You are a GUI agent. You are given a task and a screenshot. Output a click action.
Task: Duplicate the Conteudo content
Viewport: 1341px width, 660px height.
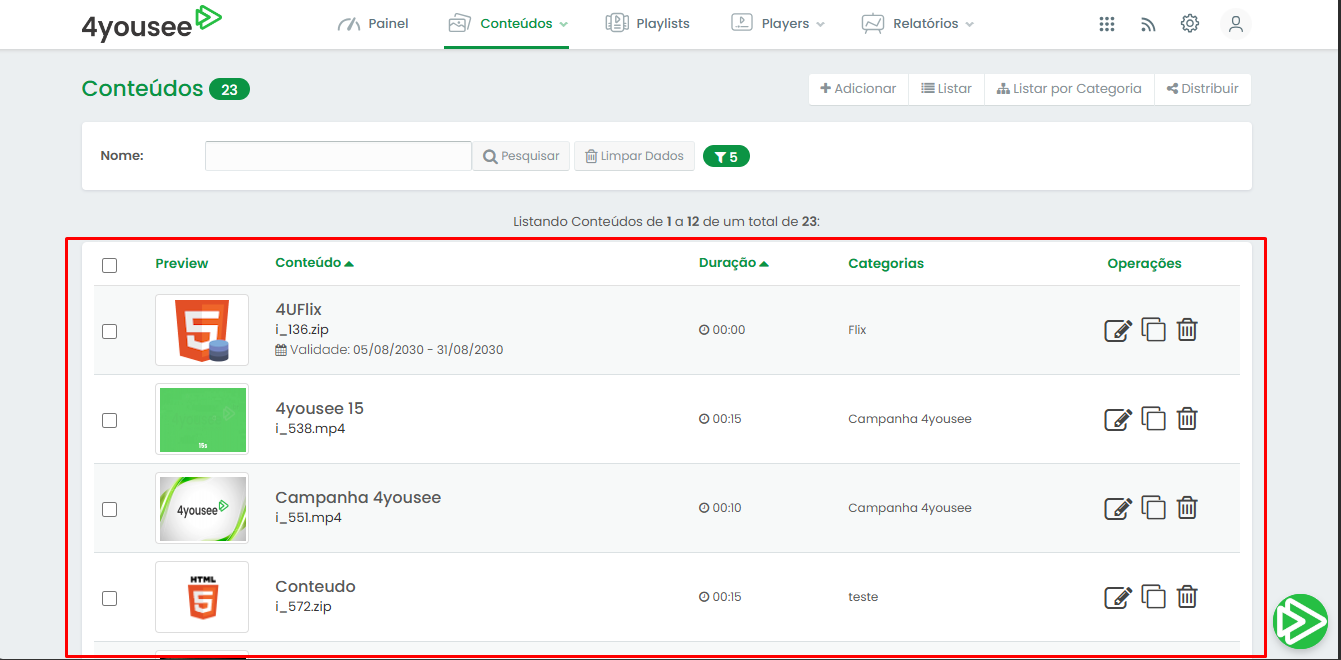(1154, 596)
